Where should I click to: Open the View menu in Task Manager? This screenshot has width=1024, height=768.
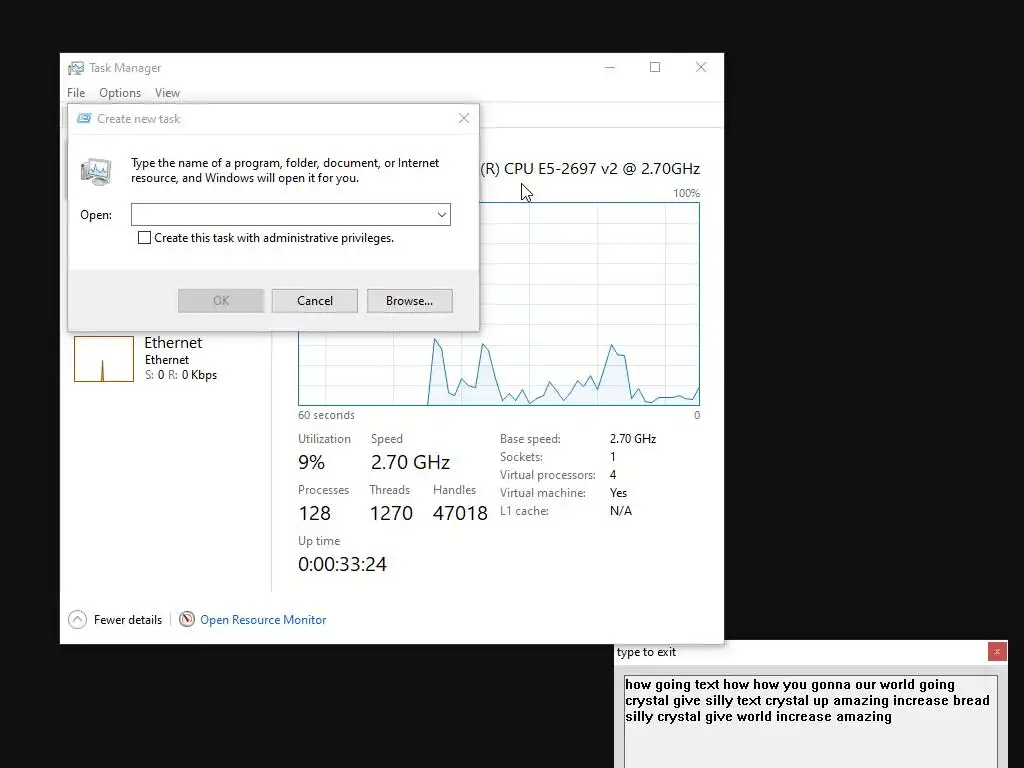click(x=167, y=93)
